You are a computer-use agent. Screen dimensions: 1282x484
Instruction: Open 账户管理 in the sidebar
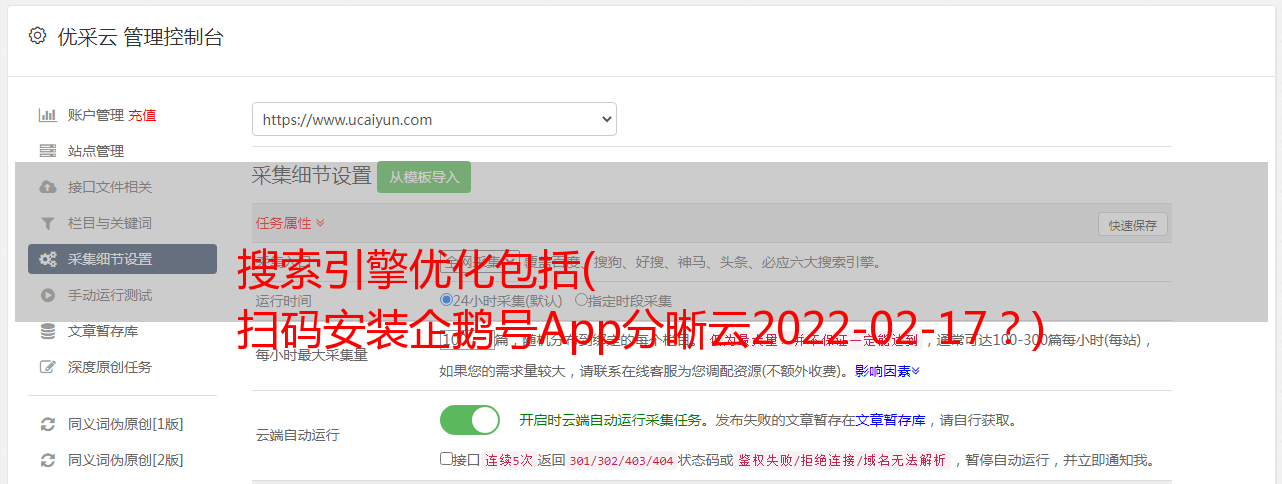tap(96, 115)
